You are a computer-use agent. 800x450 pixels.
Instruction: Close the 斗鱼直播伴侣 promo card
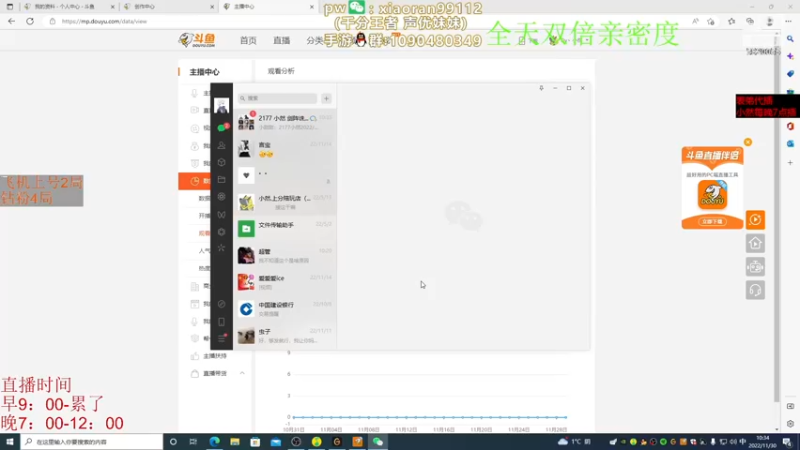(x=748, y=142)
